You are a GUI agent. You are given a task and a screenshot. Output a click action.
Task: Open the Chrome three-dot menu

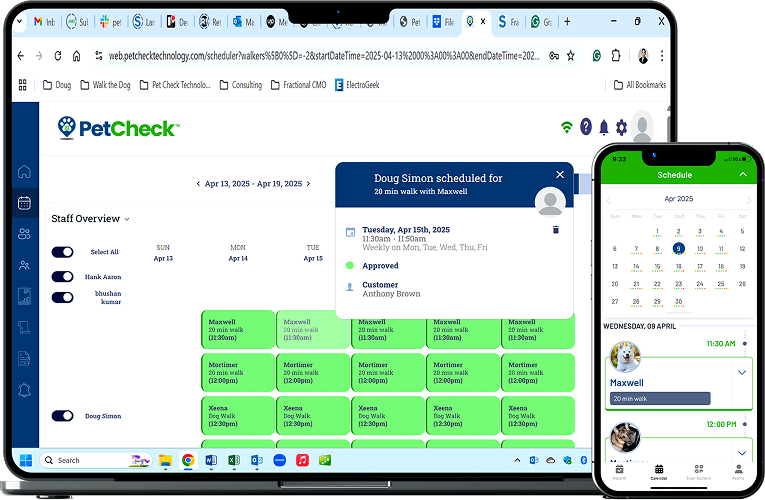point(662,56)
